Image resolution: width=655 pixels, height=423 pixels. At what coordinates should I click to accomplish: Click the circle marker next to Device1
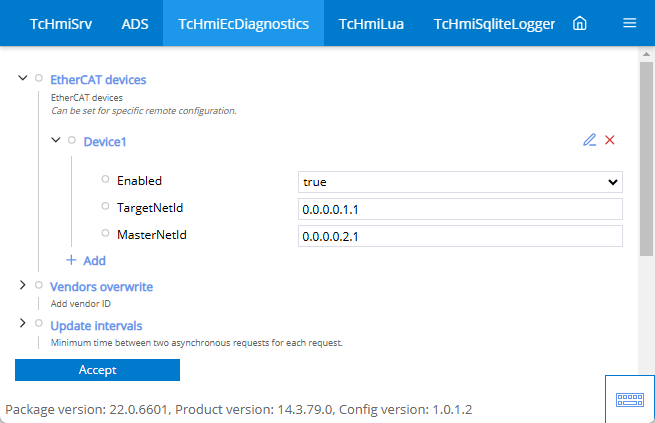pos(72,140)
